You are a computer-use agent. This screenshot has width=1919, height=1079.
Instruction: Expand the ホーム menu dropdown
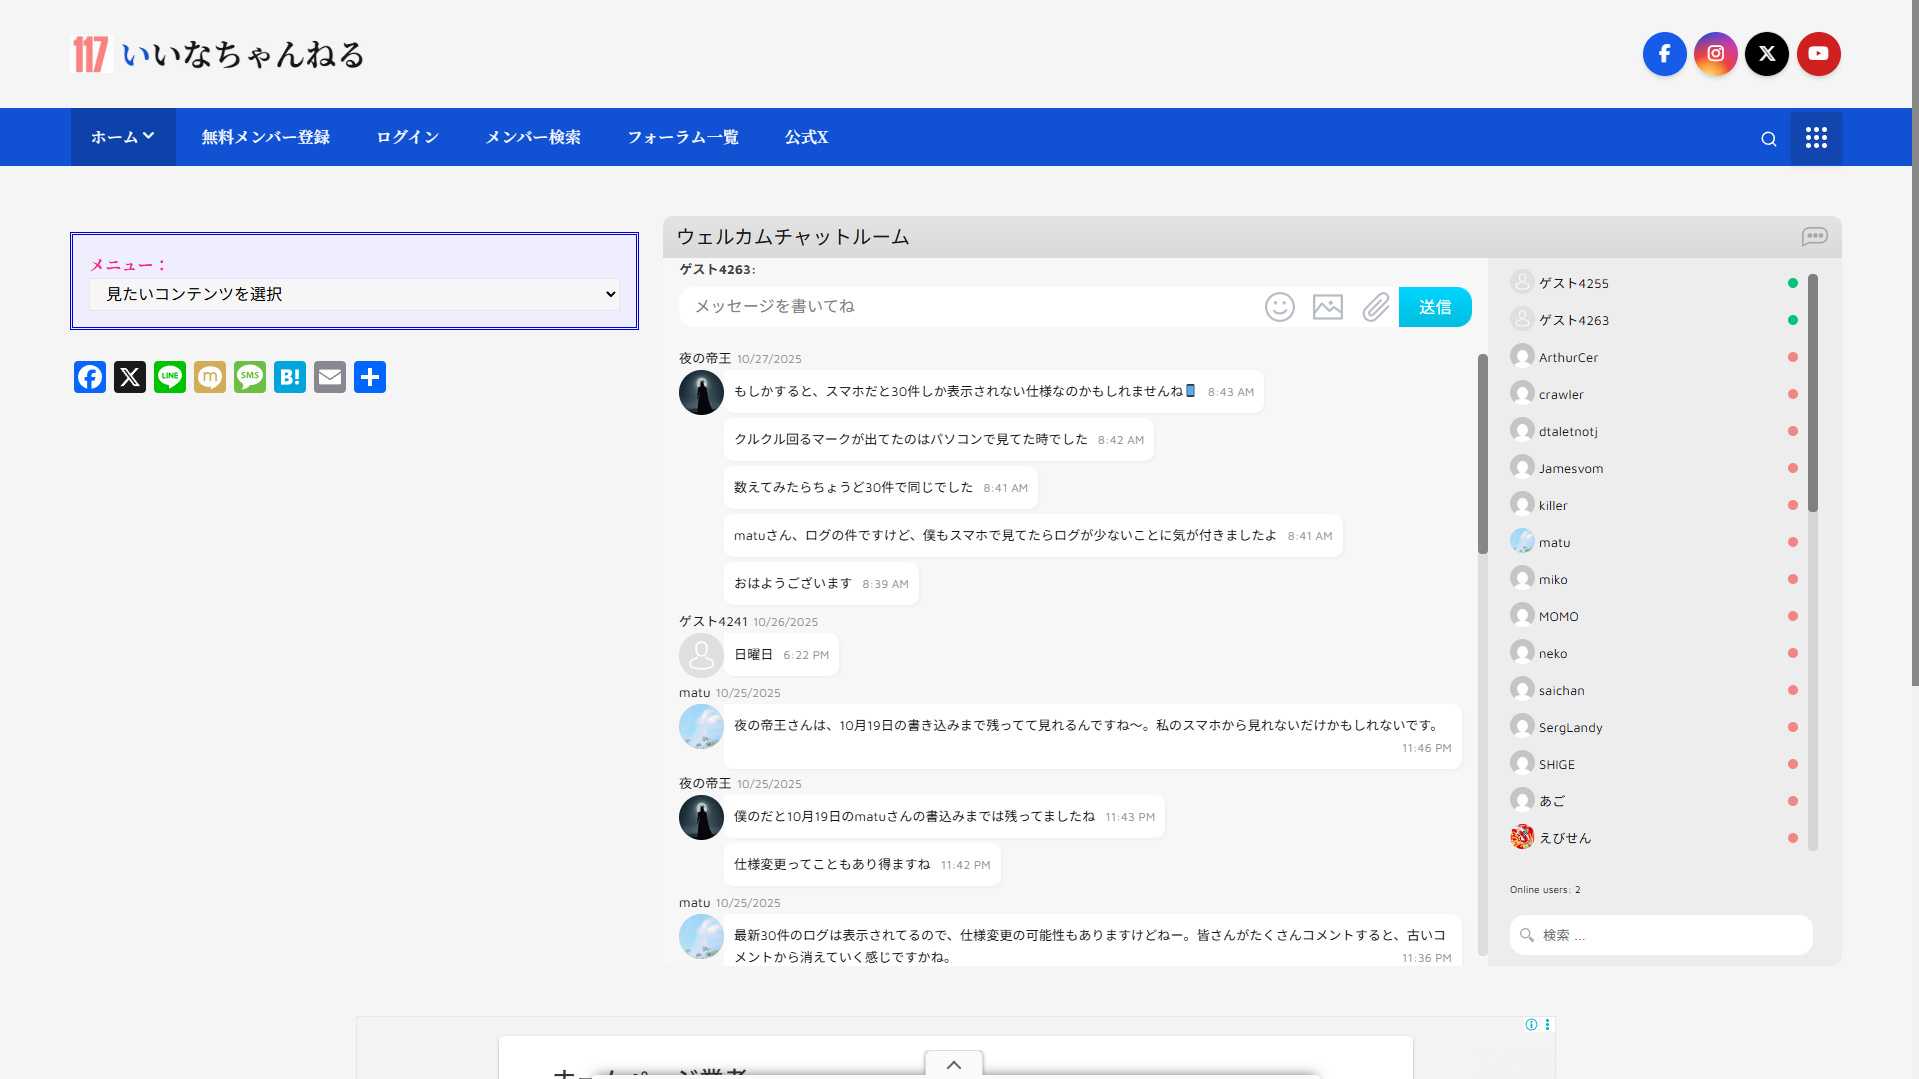tap(123, 137)
